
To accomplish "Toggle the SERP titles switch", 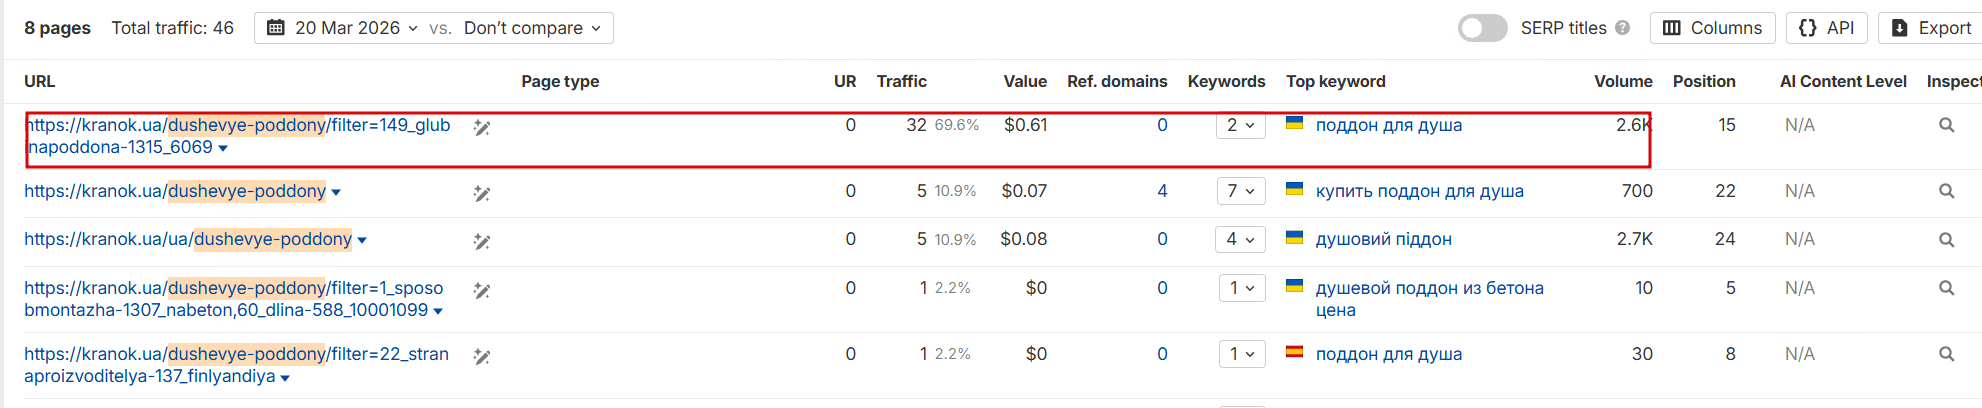I will 1482,28.
